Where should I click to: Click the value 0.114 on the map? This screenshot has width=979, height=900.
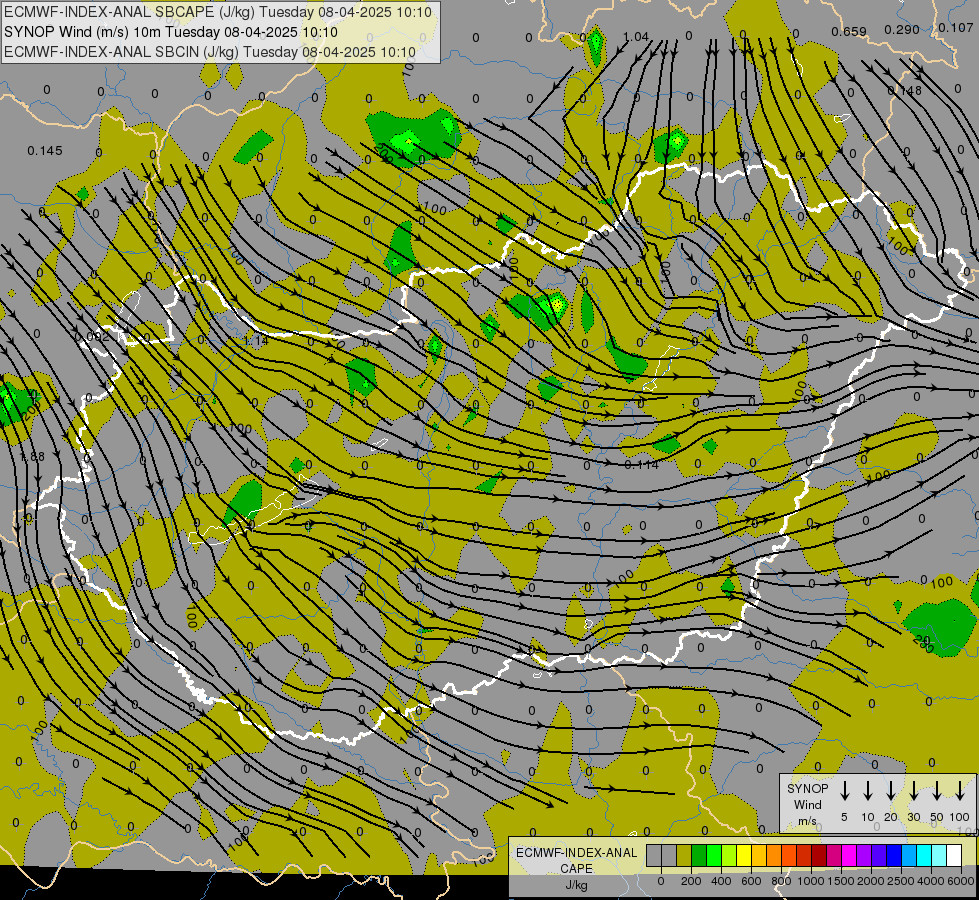641,465
